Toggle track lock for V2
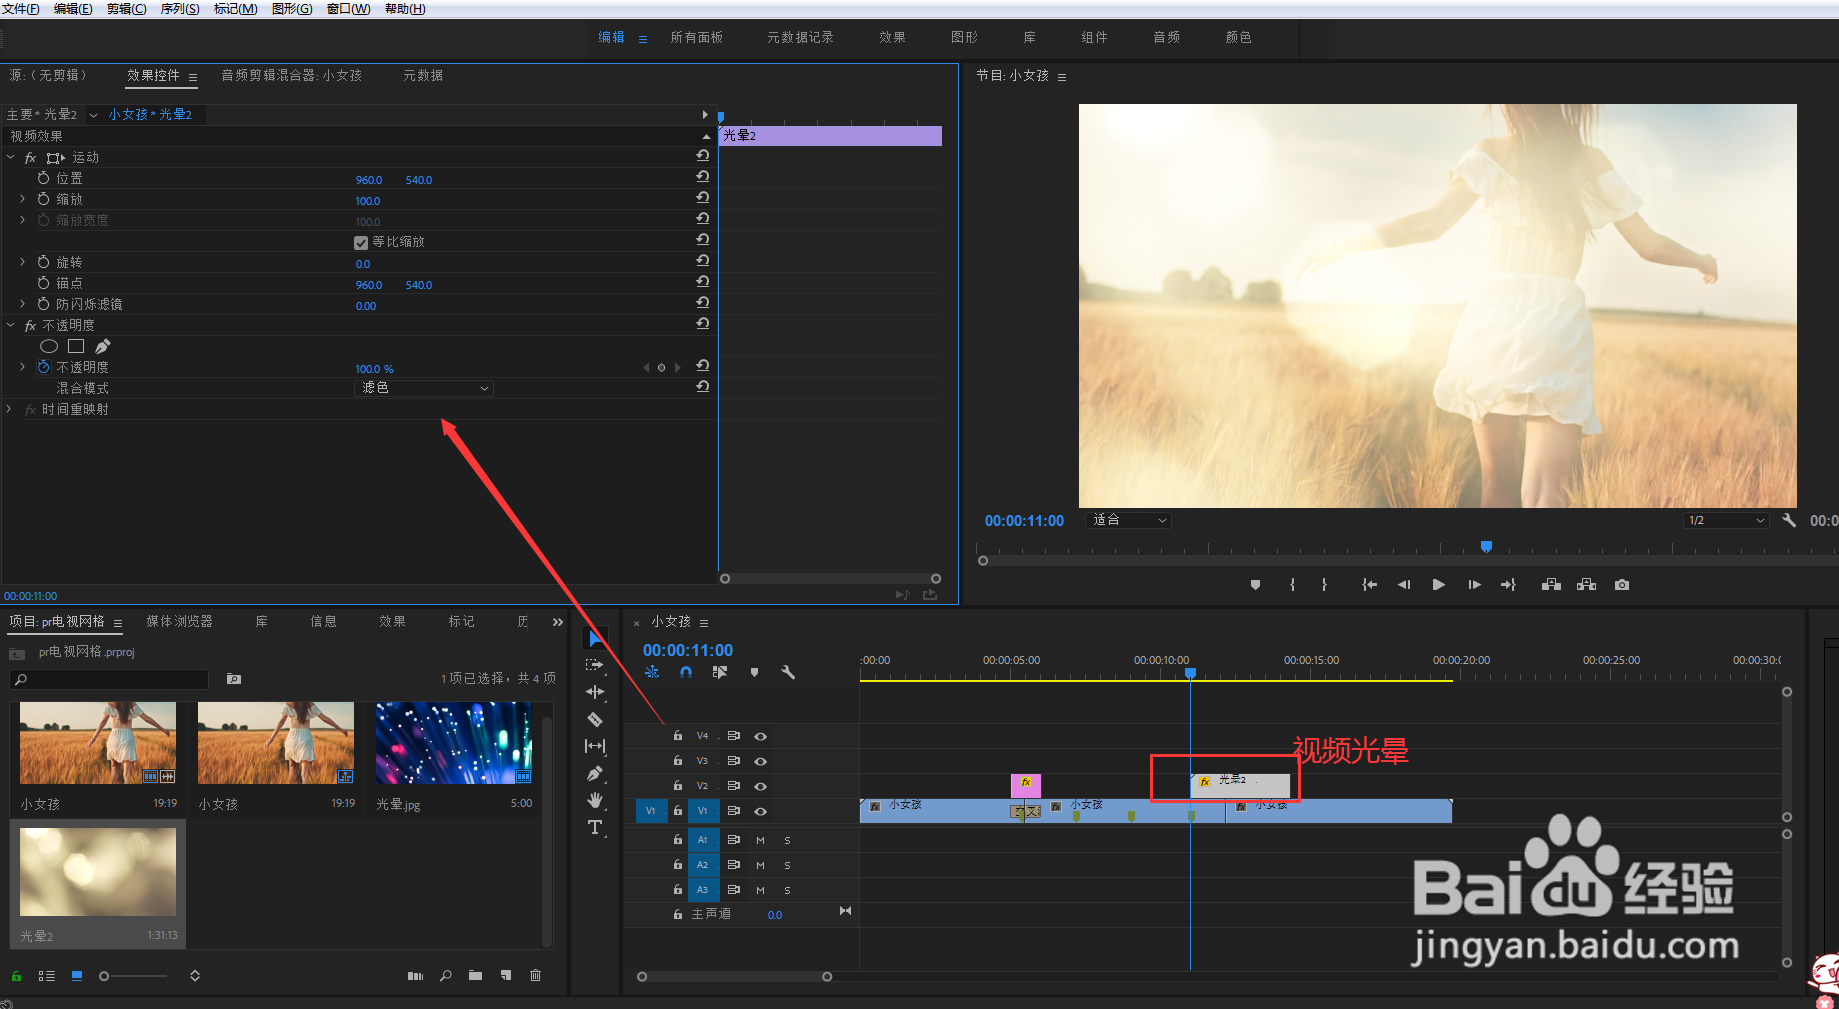The height and width of the screenshot is (1009, 1839). [678, 786]
